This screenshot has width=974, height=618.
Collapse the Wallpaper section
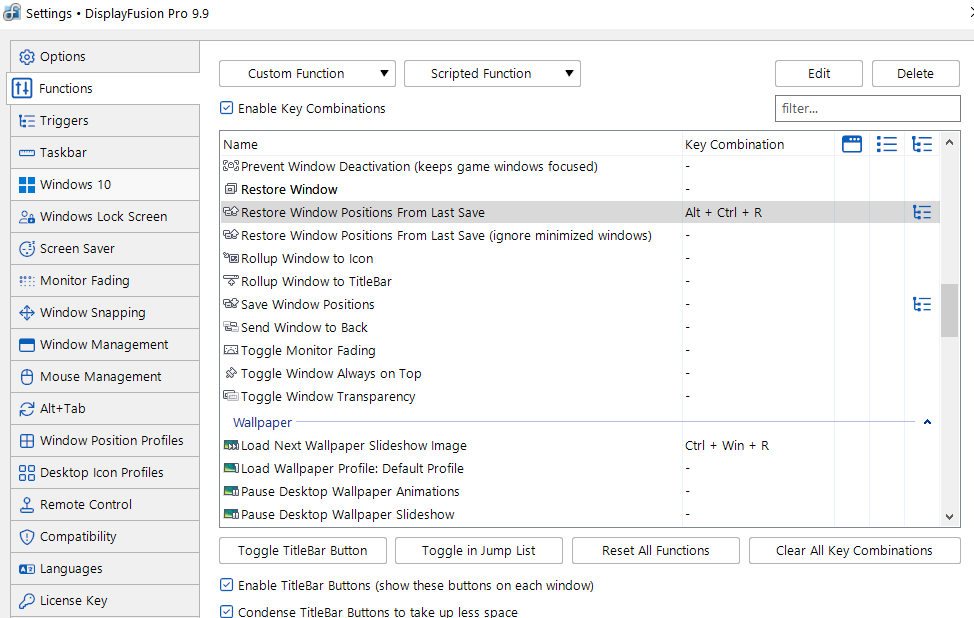click(x=927, y=423)
